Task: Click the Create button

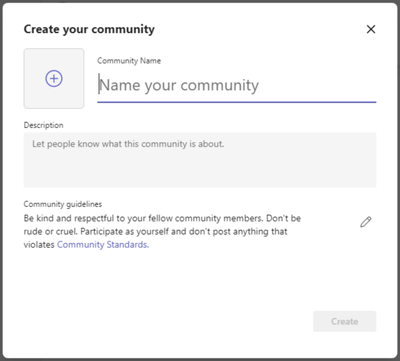Action: (x=345, y=321)
